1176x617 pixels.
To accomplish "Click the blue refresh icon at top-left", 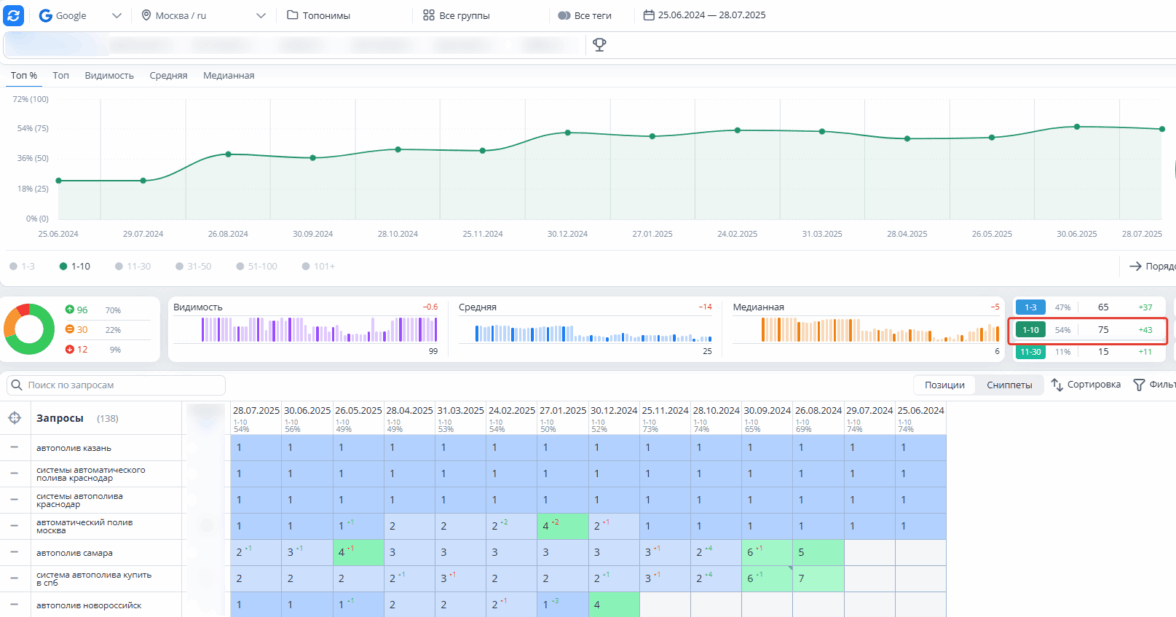I will [x=14, y=15].
